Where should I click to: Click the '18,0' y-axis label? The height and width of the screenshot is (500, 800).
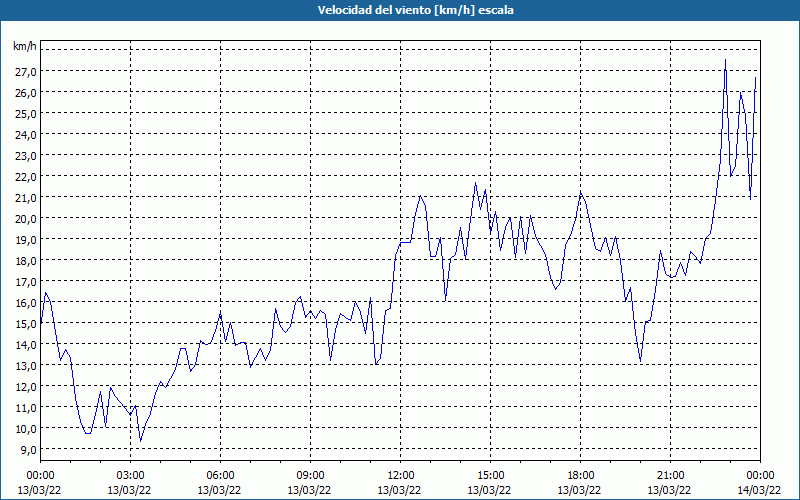click(26, 261)
